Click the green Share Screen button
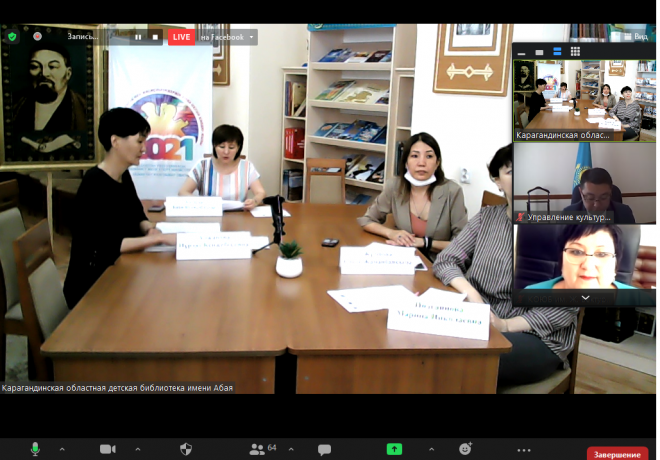This screenshot has height=460, width=660. click(394, 449)
